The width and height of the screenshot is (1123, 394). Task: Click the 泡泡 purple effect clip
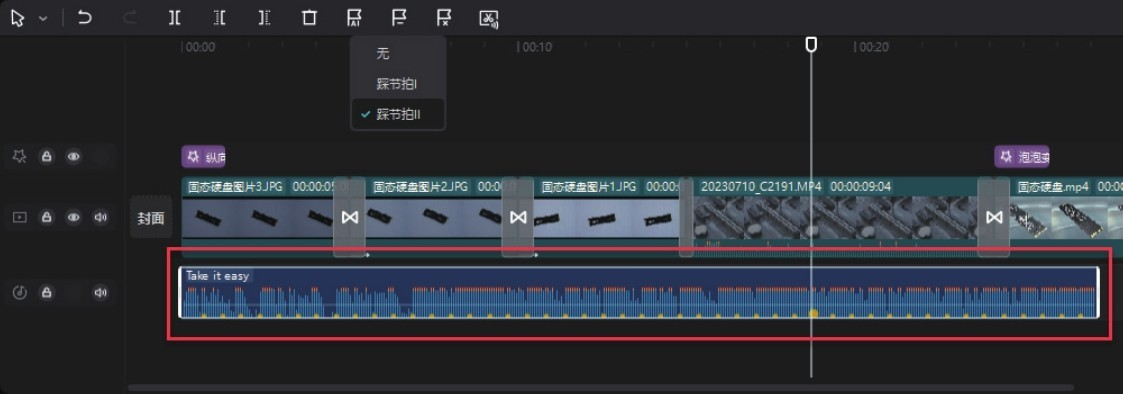(1021, 156)
